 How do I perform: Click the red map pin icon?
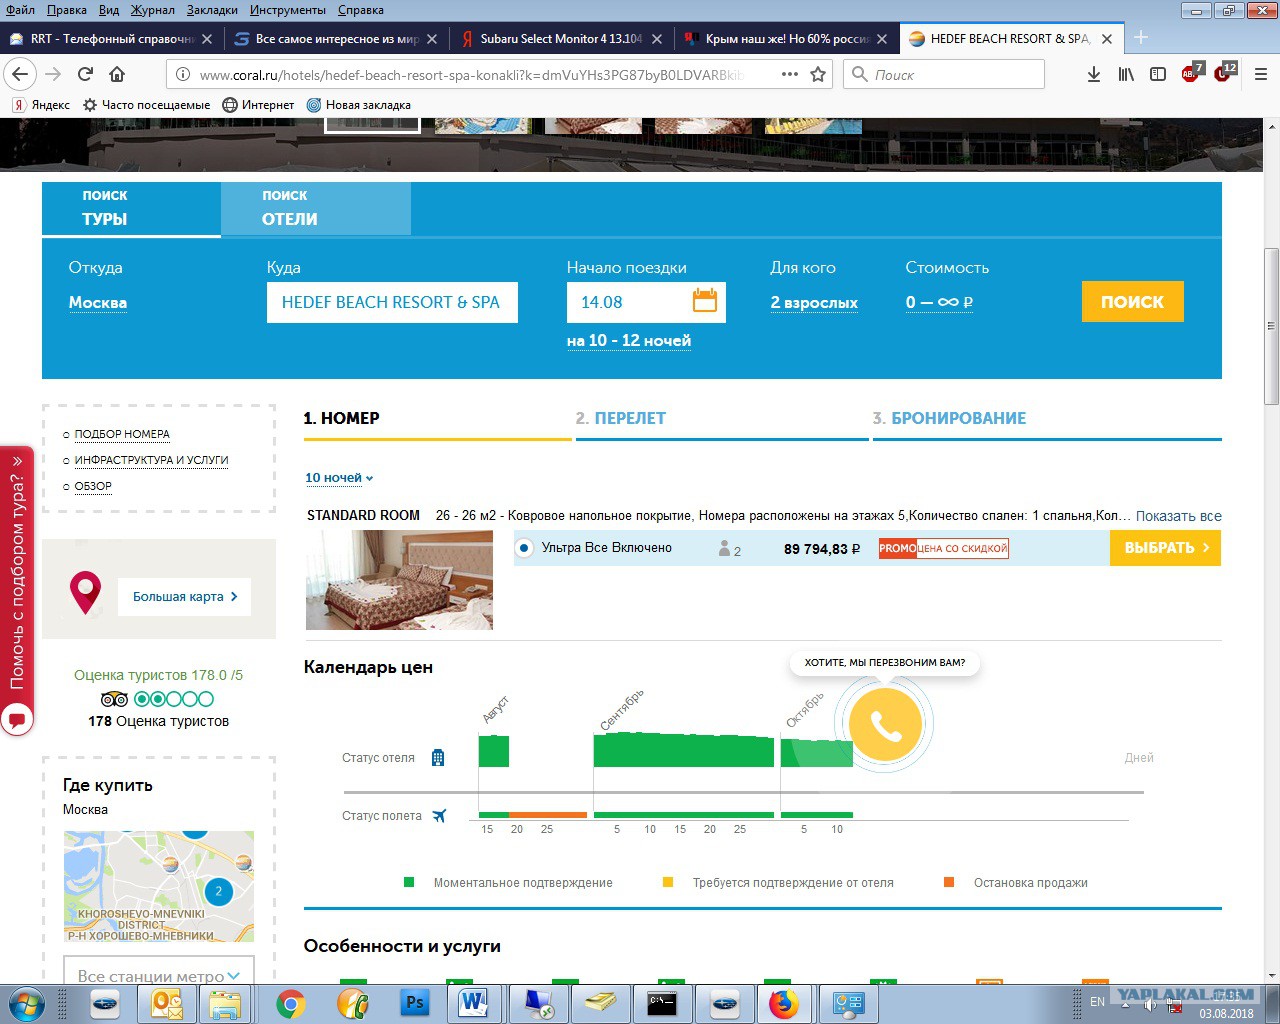click(x=86, y=593)
